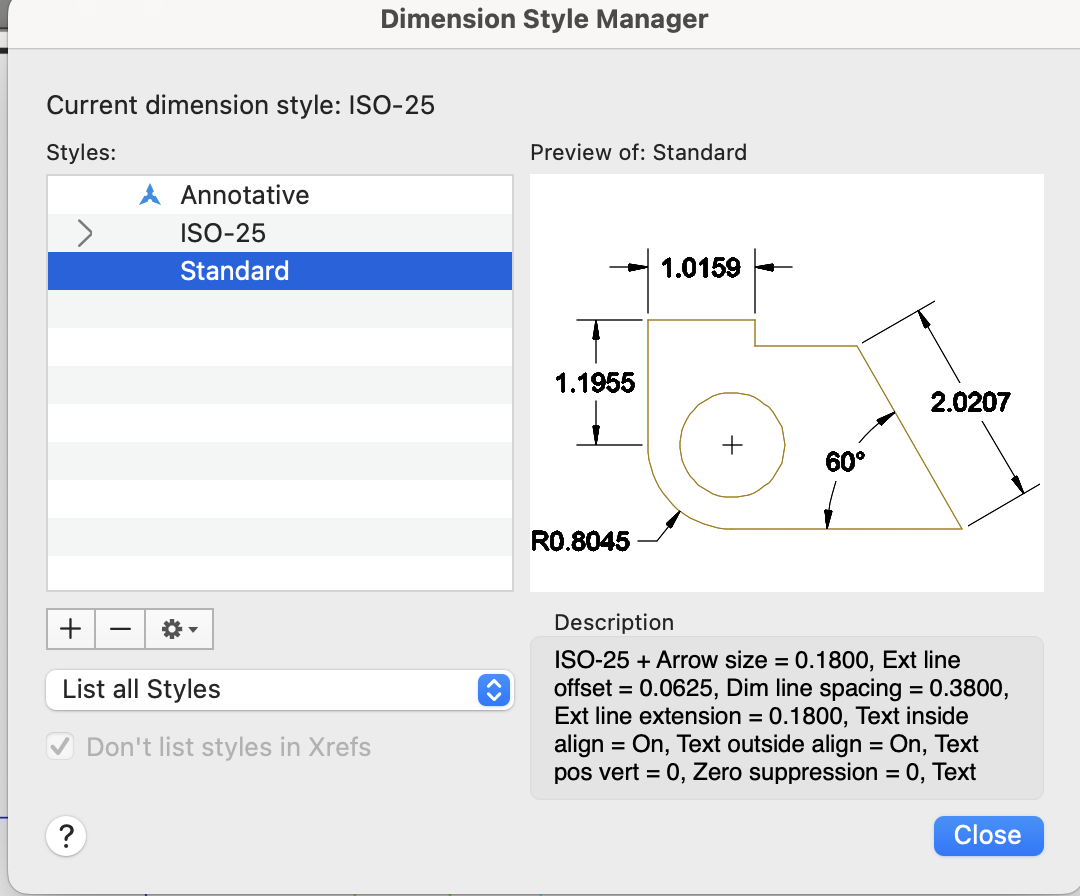This screenshot has height=896, width=1080.
Task: Select the Standard style row
Action: tap(235, 271)
